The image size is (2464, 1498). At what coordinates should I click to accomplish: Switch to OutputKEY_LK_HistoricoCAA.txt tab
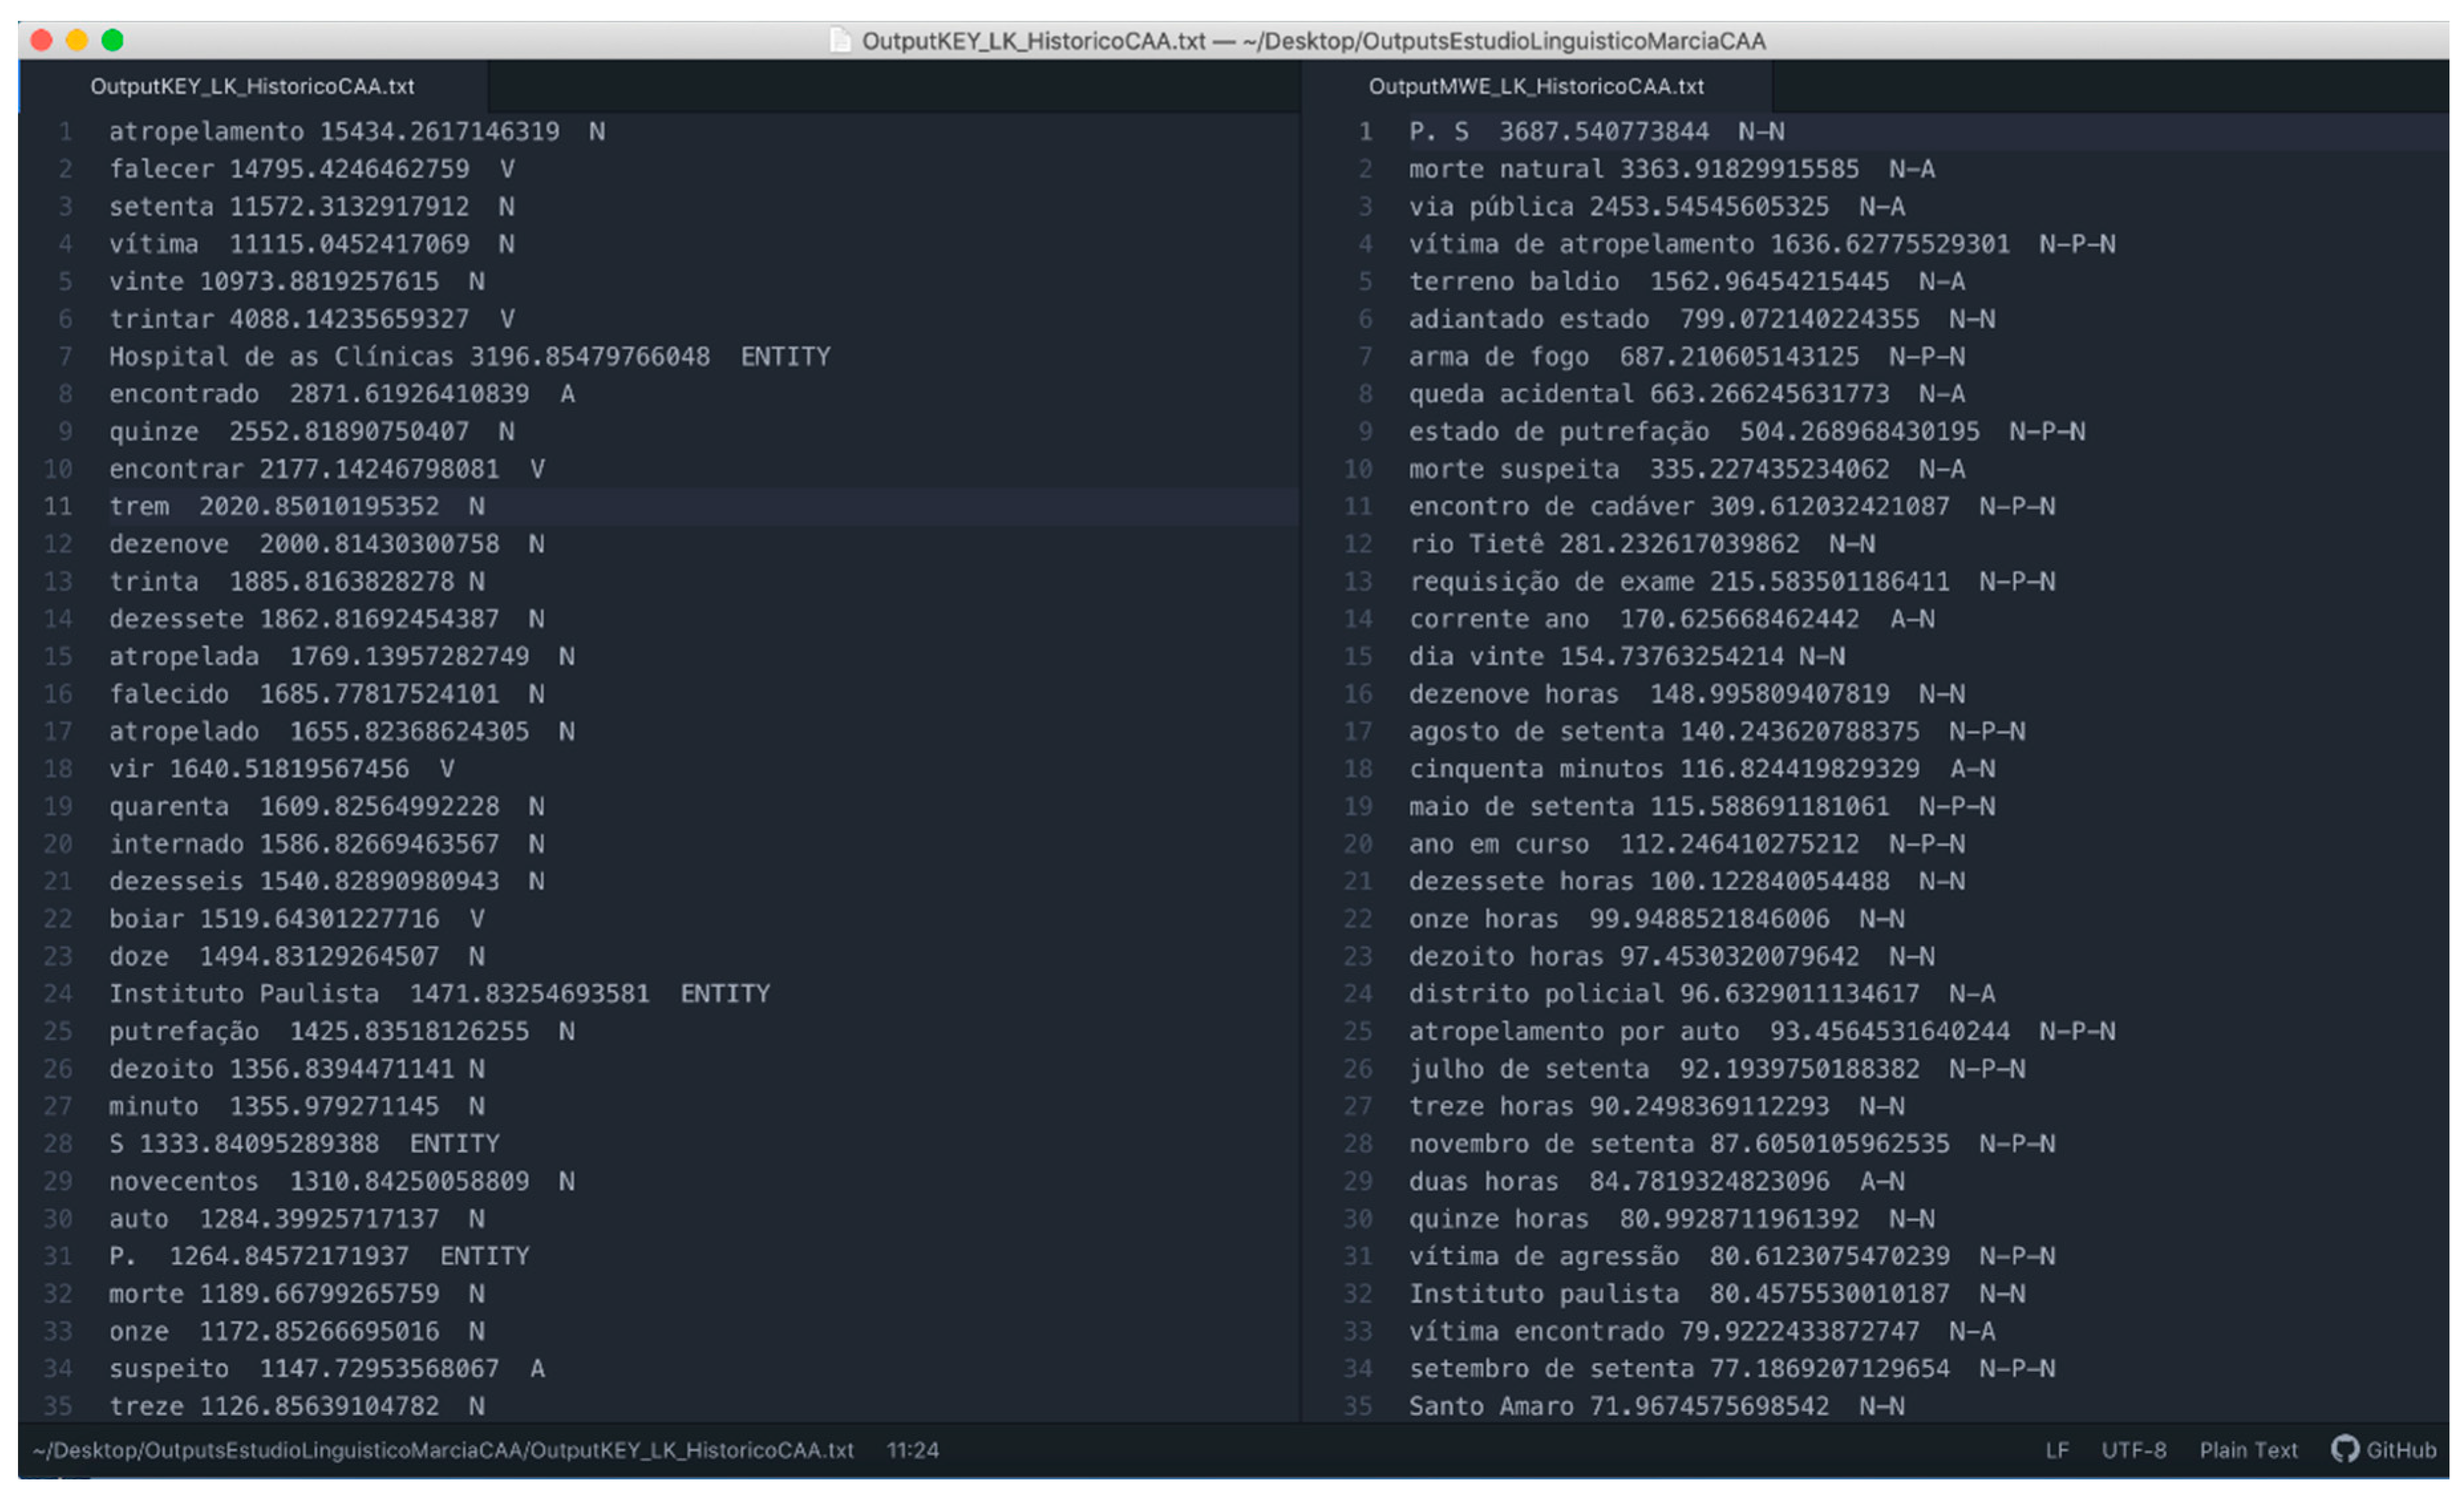pos(252,86)
